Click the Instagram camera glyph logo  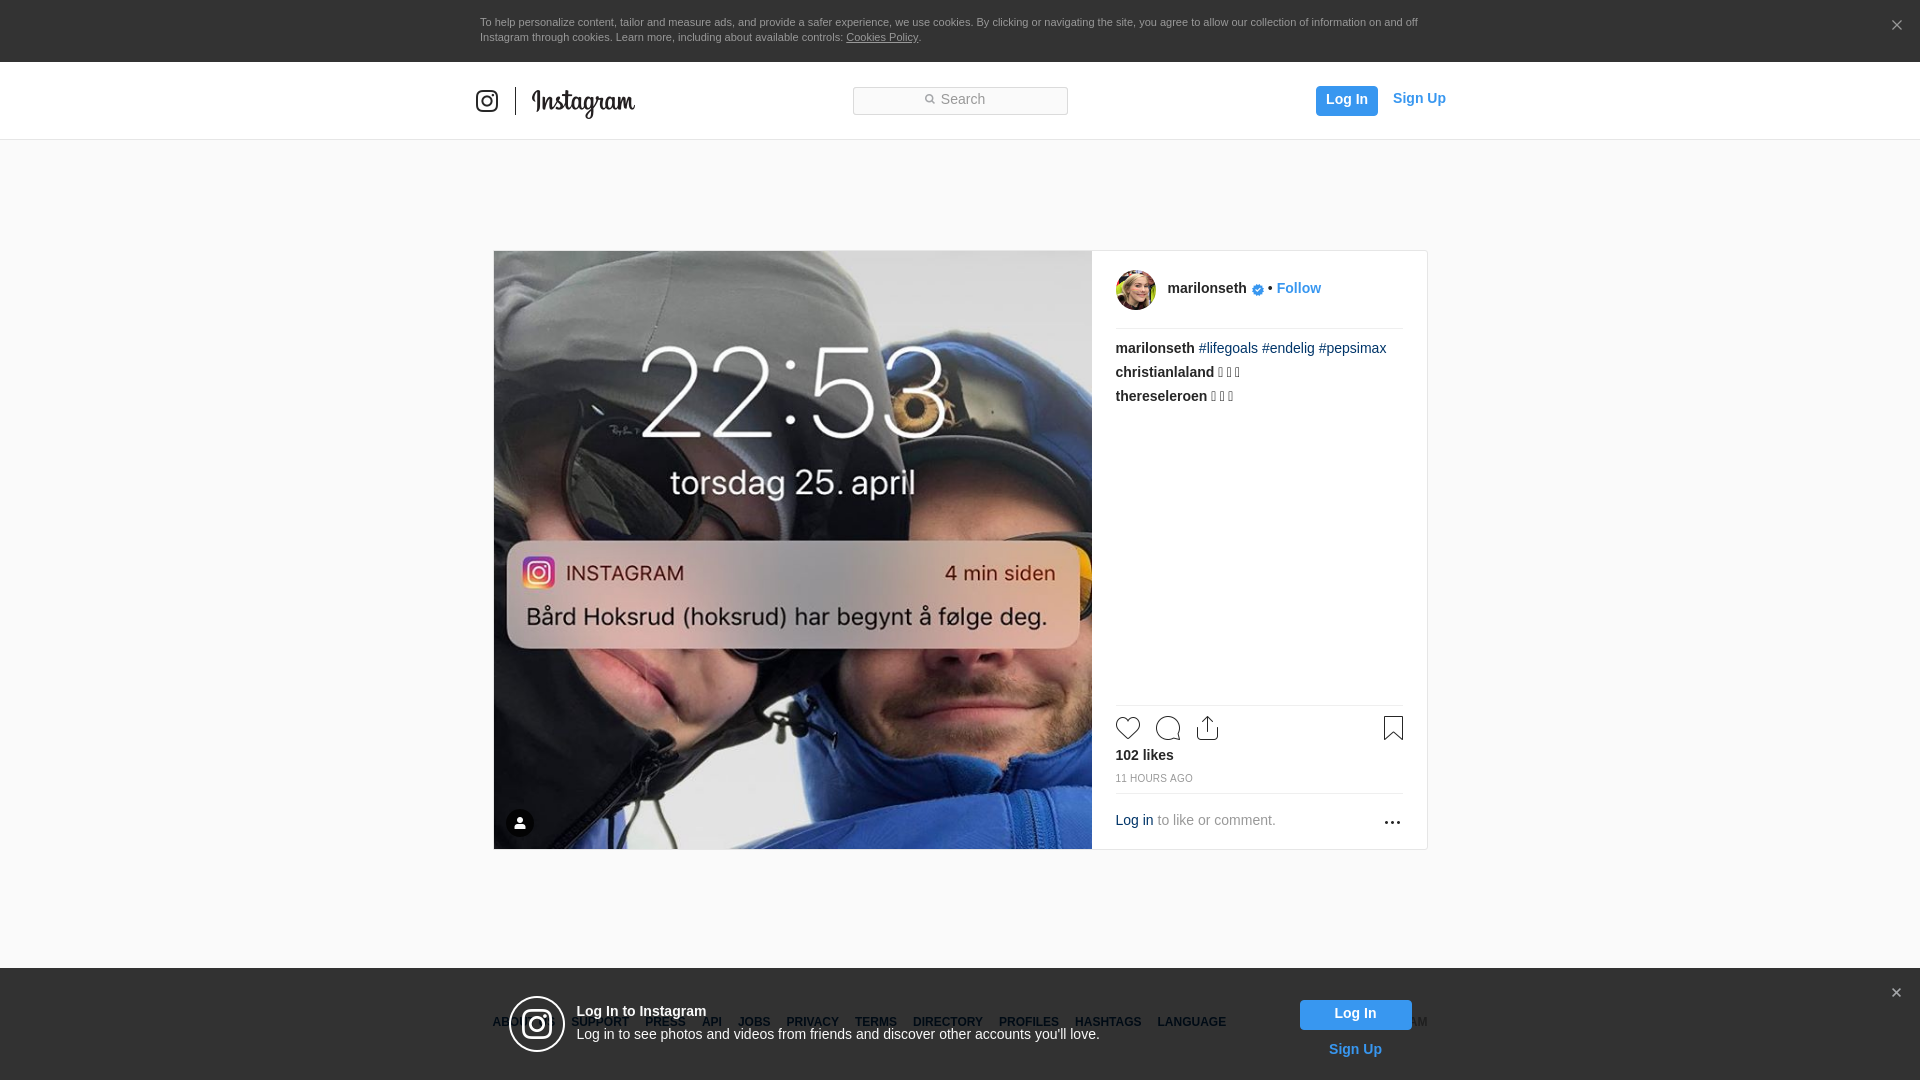pos(487,101)
